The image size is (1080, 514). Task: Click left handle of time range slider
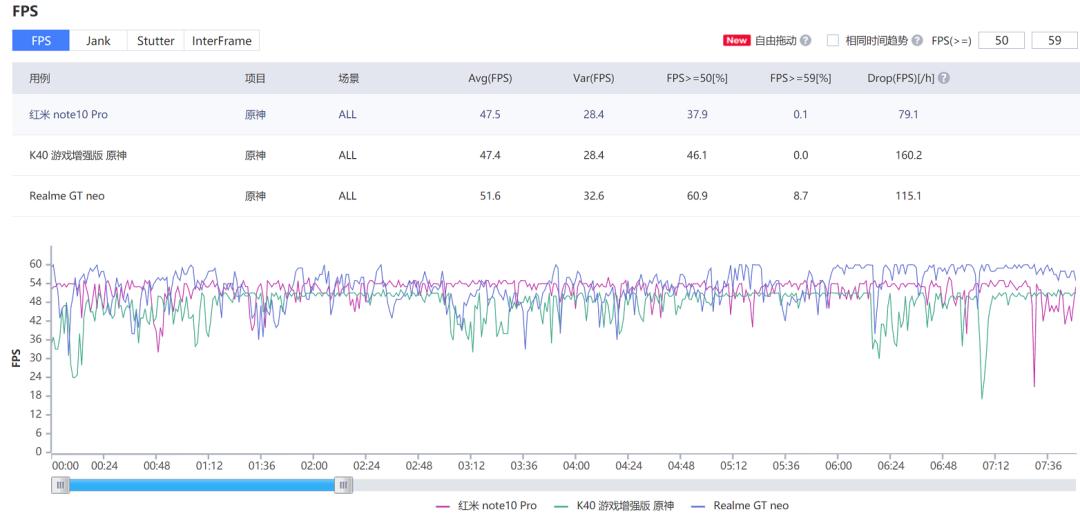click(61, 485)
